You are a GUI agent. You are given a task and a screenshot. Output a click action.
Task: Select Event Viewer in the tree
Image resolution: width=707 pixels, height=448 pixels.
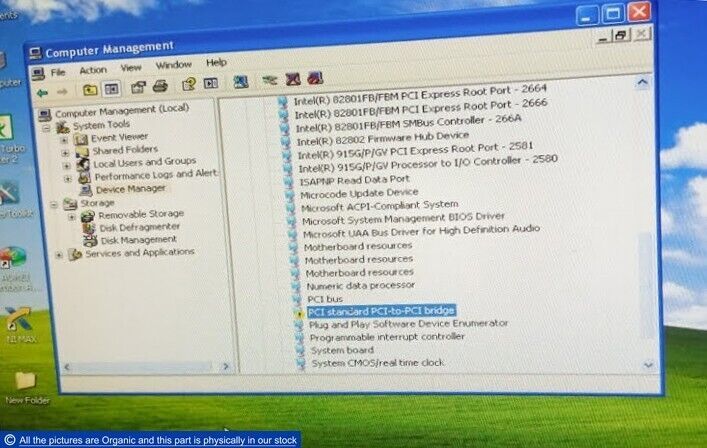click(x=119, y=137)
